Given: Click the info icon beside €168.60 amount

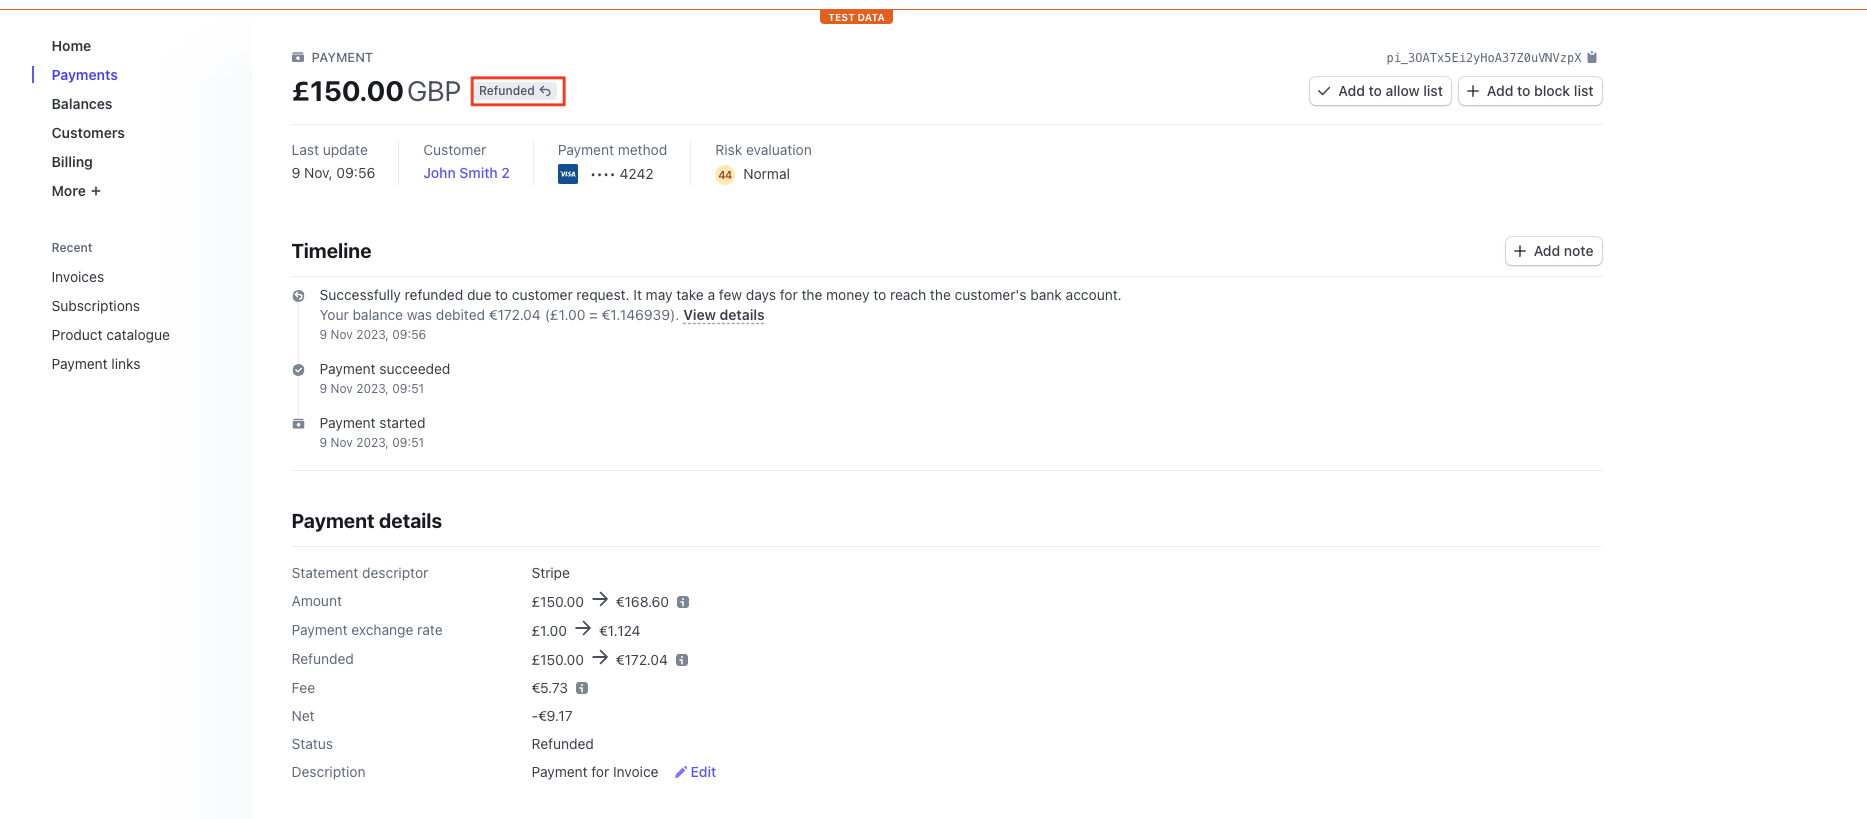Looking at the screenshot, I should tap(683, 602).
